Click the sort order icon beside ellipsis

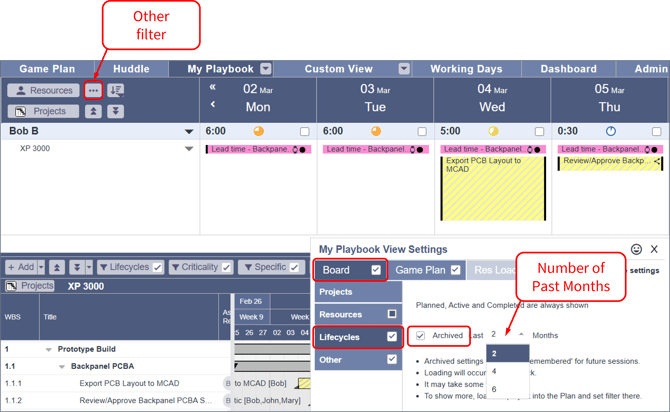116,90
